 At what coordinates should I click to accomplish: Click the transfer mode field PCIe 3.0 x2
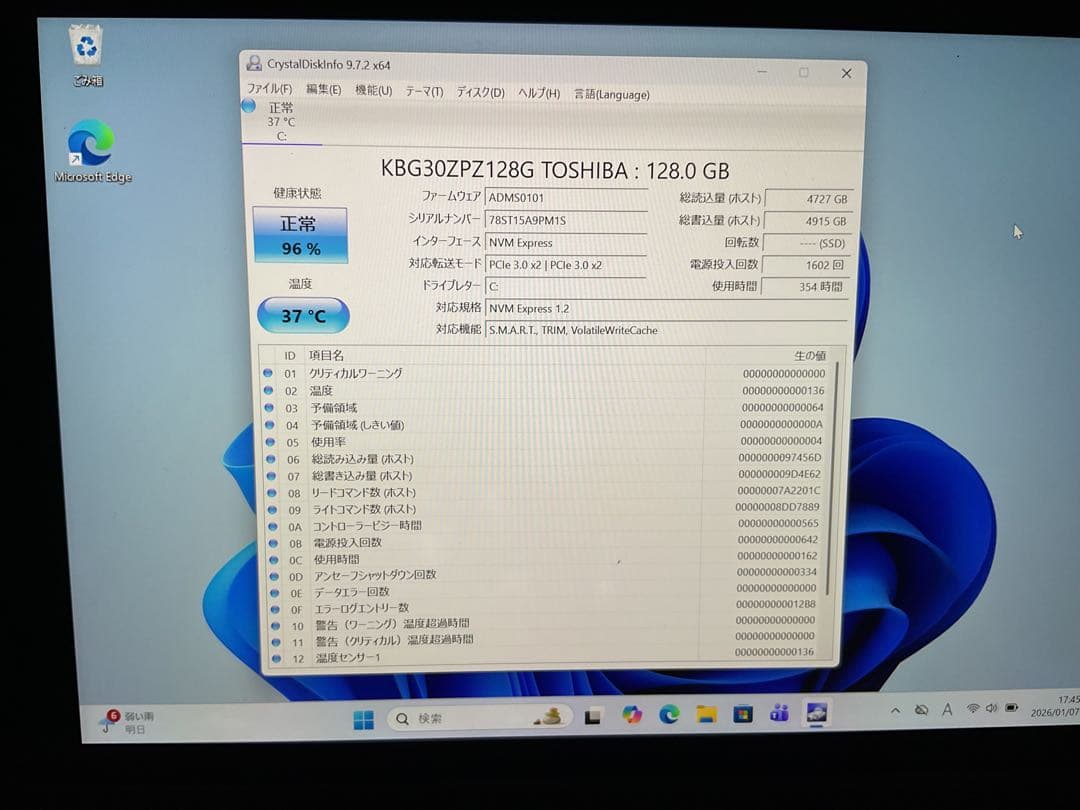pyautogui.click(x=565, y=264)
